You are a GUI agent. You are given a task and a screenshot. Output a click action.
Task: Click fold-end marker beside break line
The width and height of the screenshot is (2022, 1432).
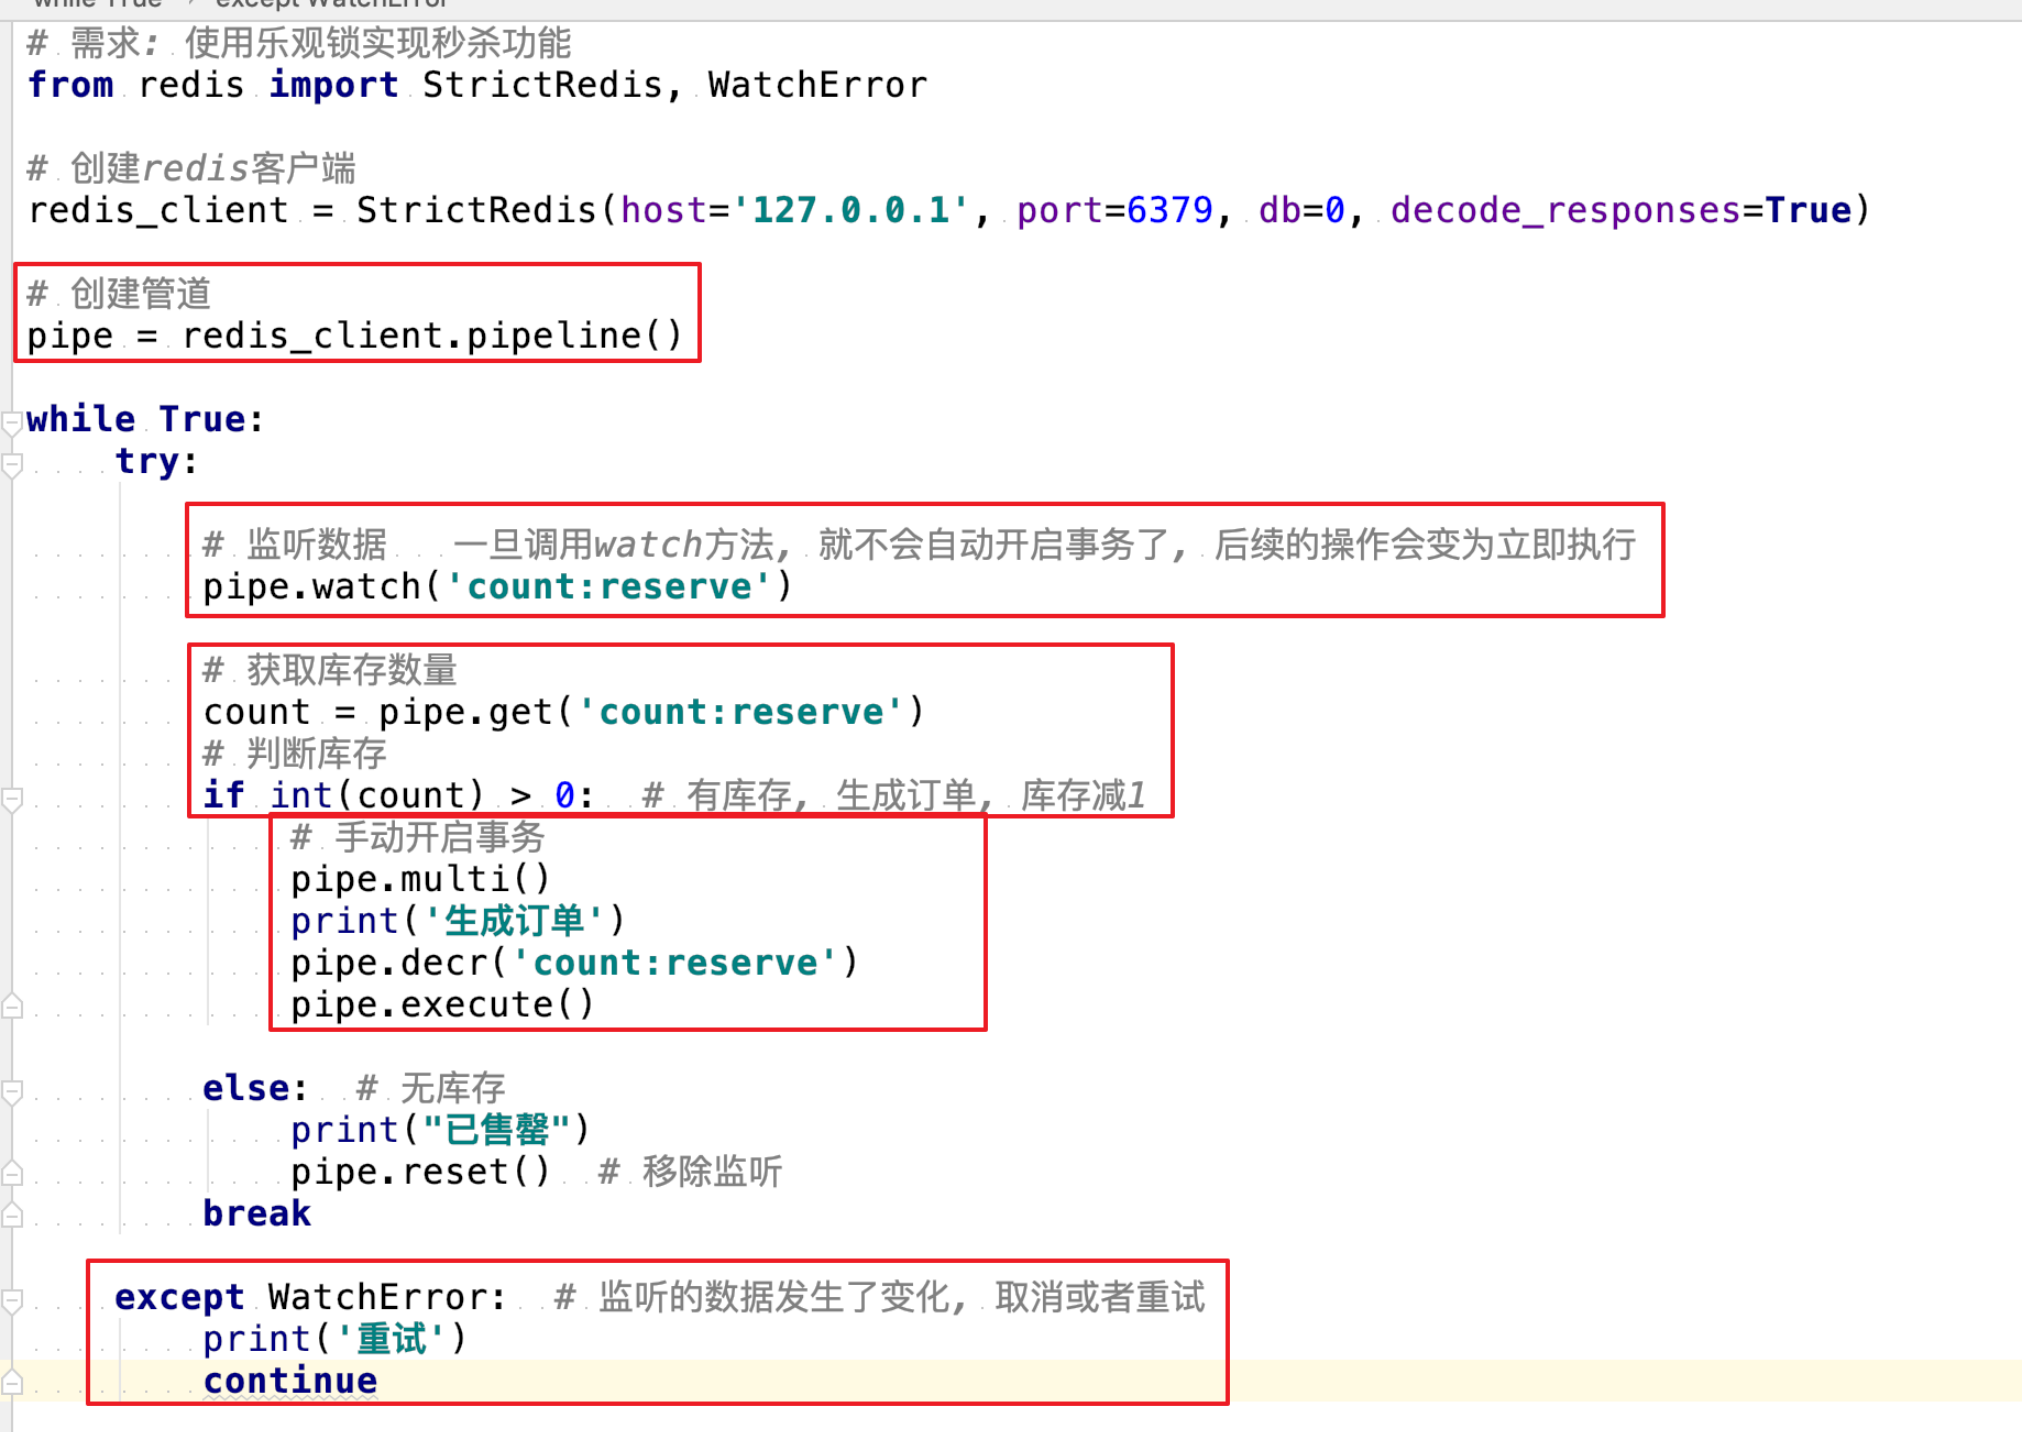click(12, 1215)
